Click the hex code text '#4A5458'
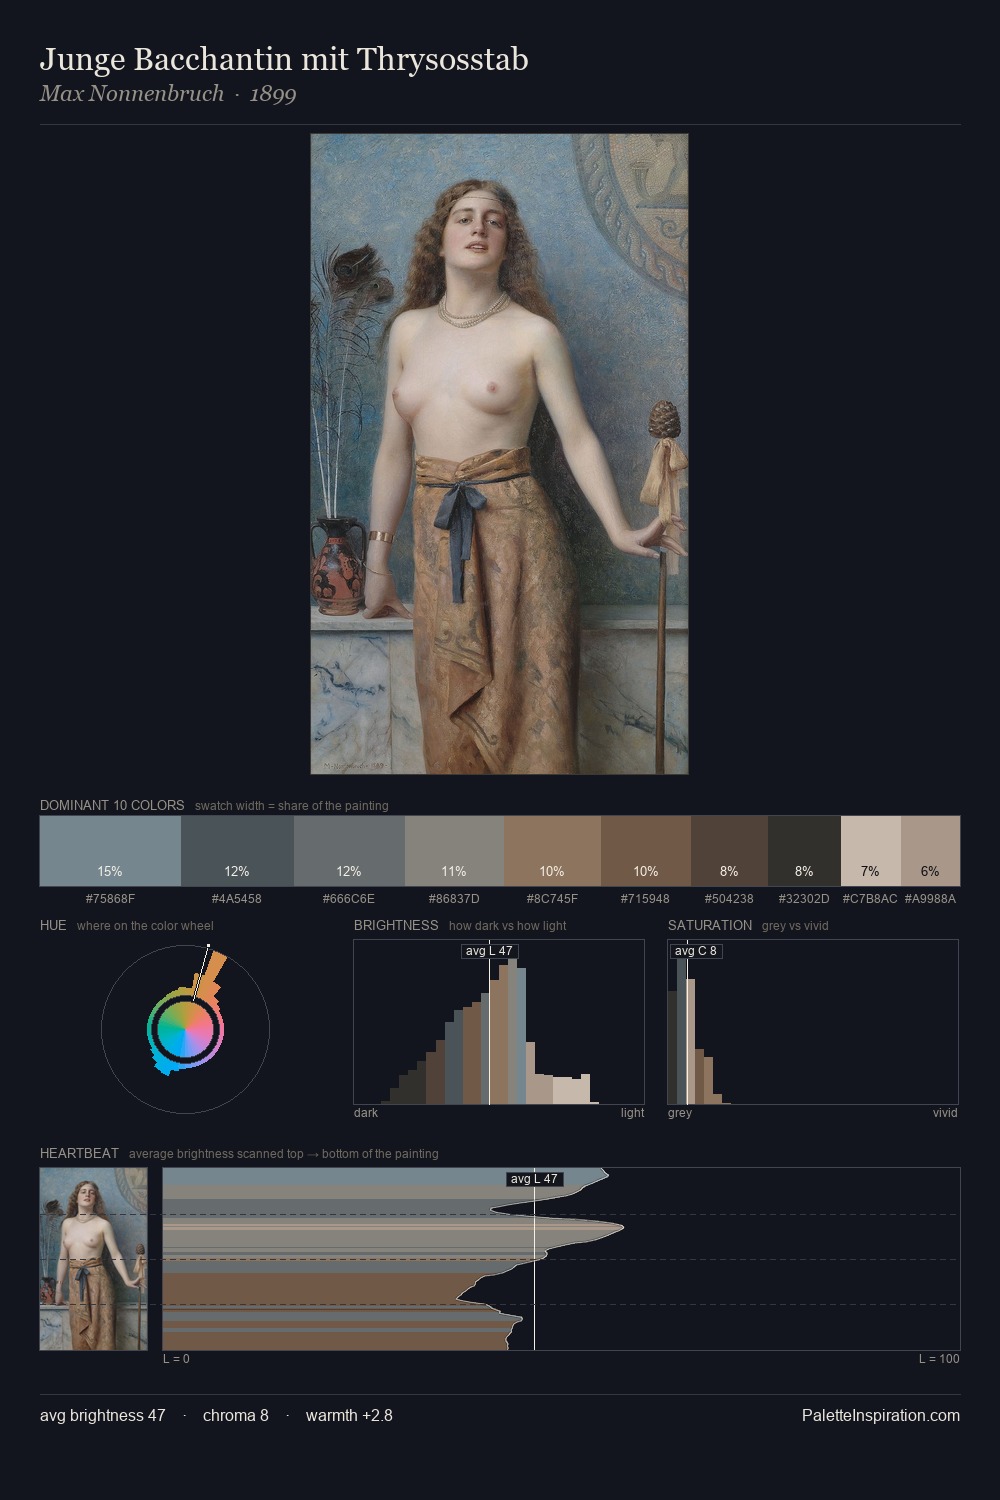Viewport: 1000px width, 1500px height. point(237,899)
